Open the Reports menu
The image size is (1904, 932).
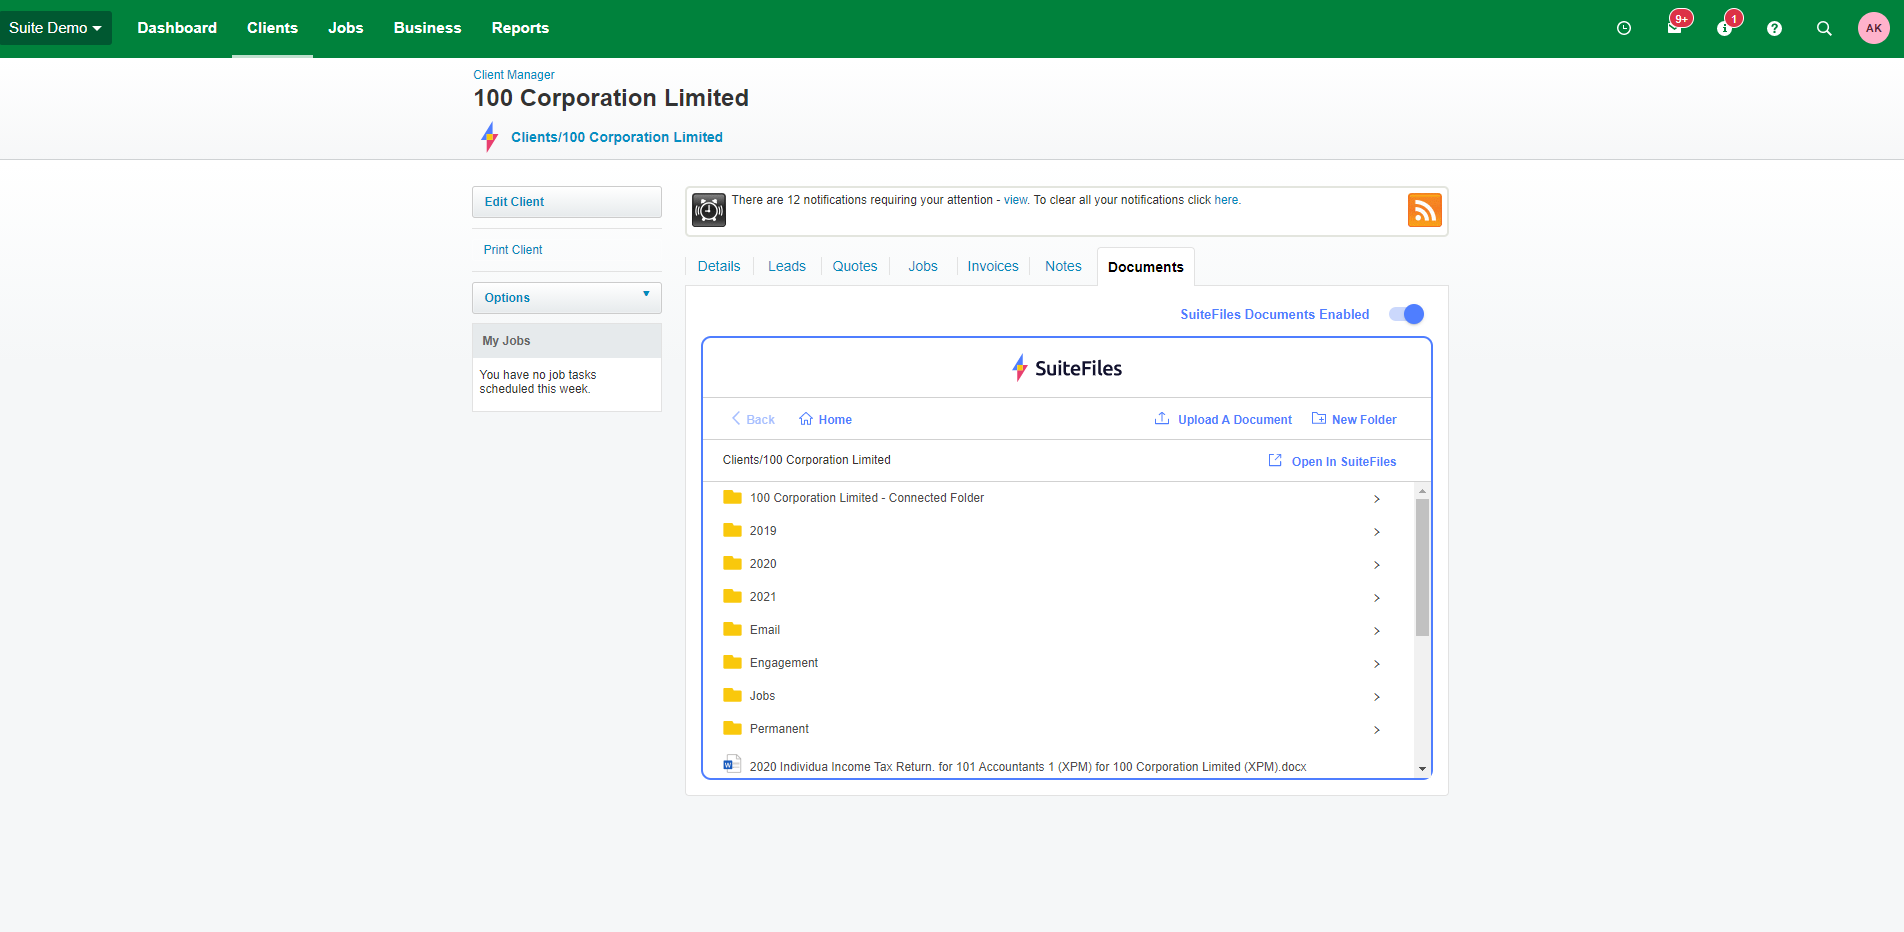coord(520,28)
